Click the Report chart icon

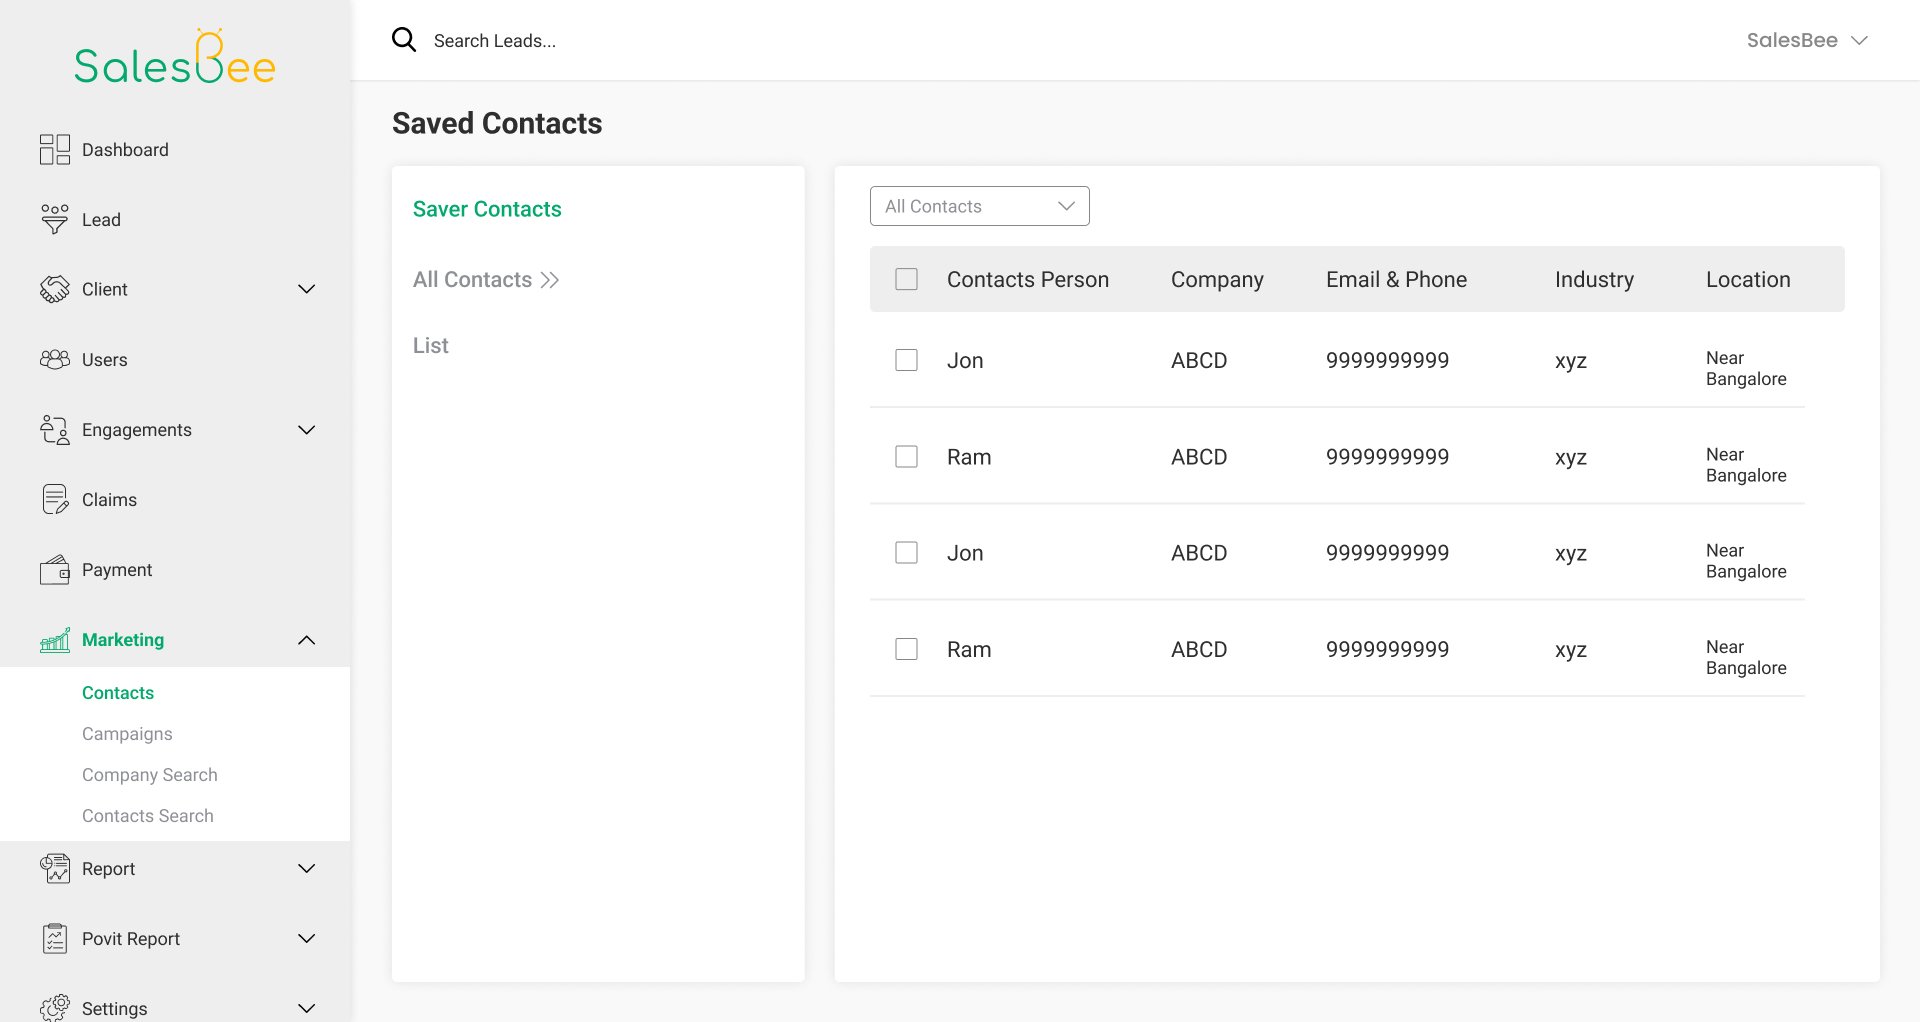click(55, 868)
